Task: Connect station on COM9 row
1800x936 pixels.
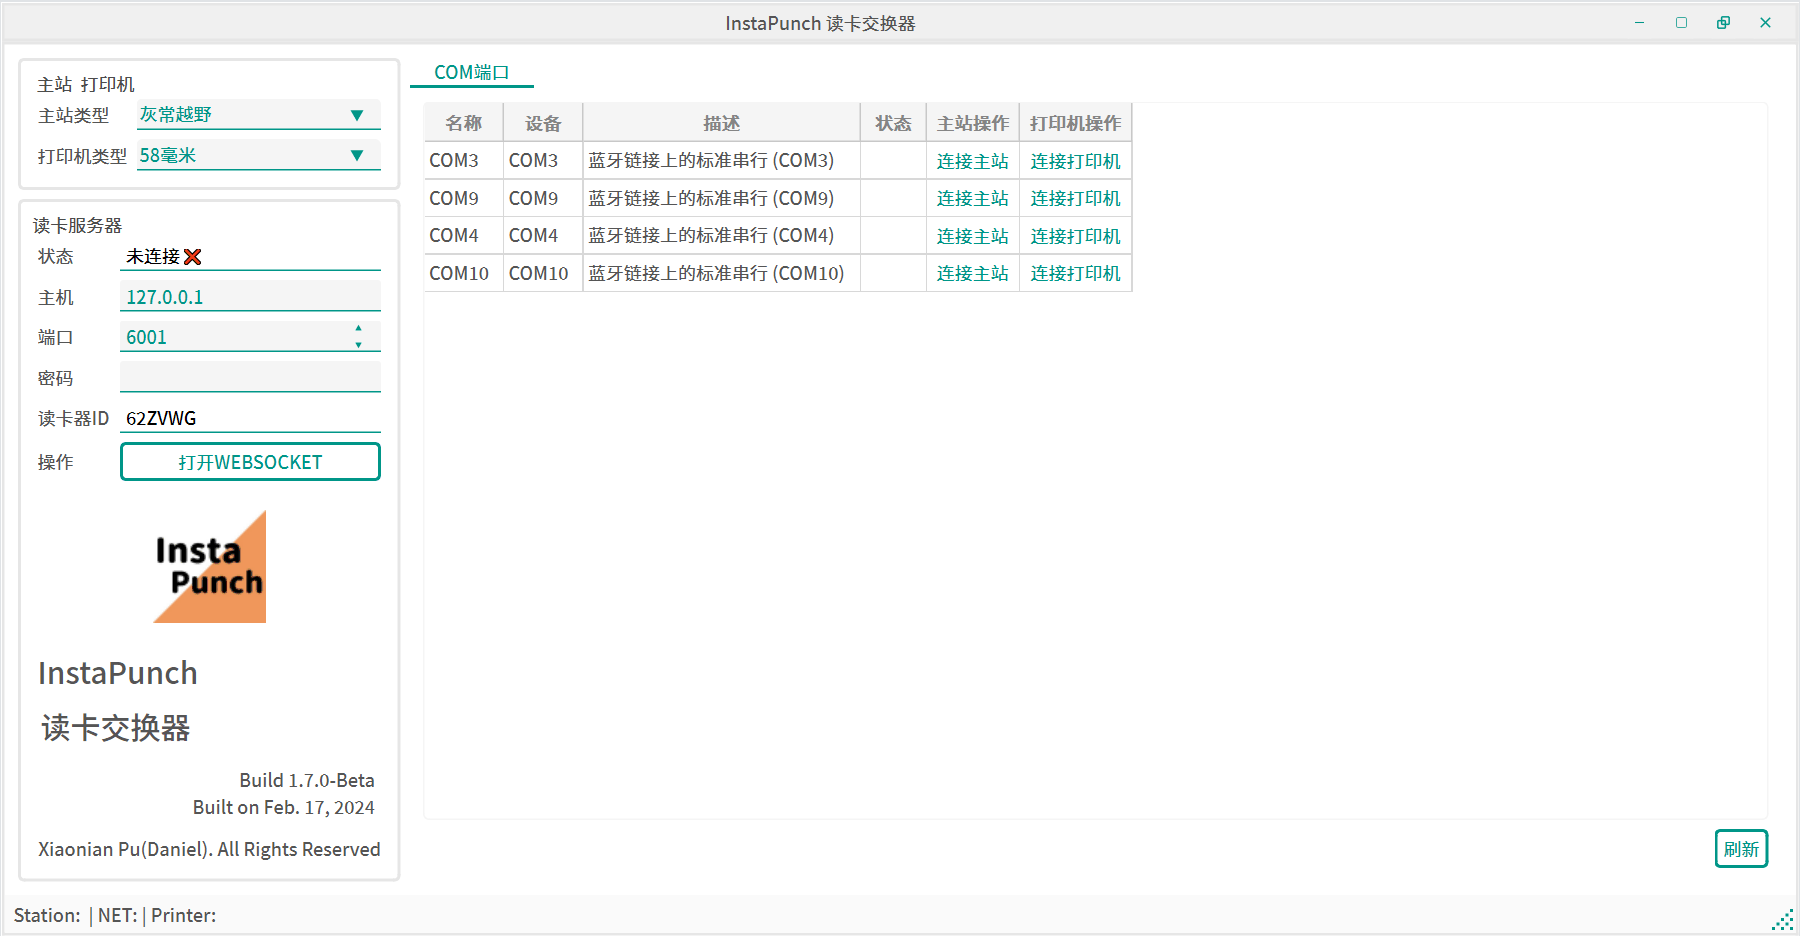Action: (x=972, y=199)
